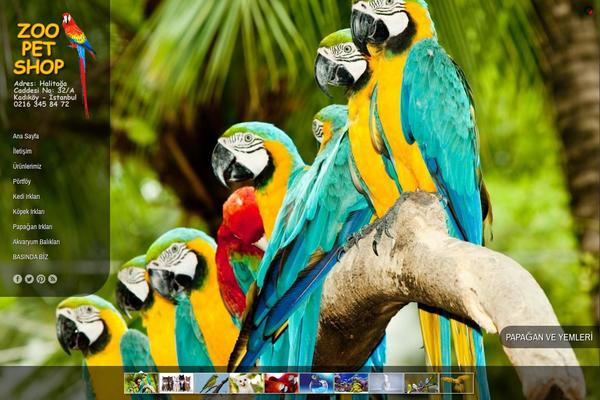Open the İletişim menu item
This screenshot has width=600, height=400.
[x=22, y=151]
